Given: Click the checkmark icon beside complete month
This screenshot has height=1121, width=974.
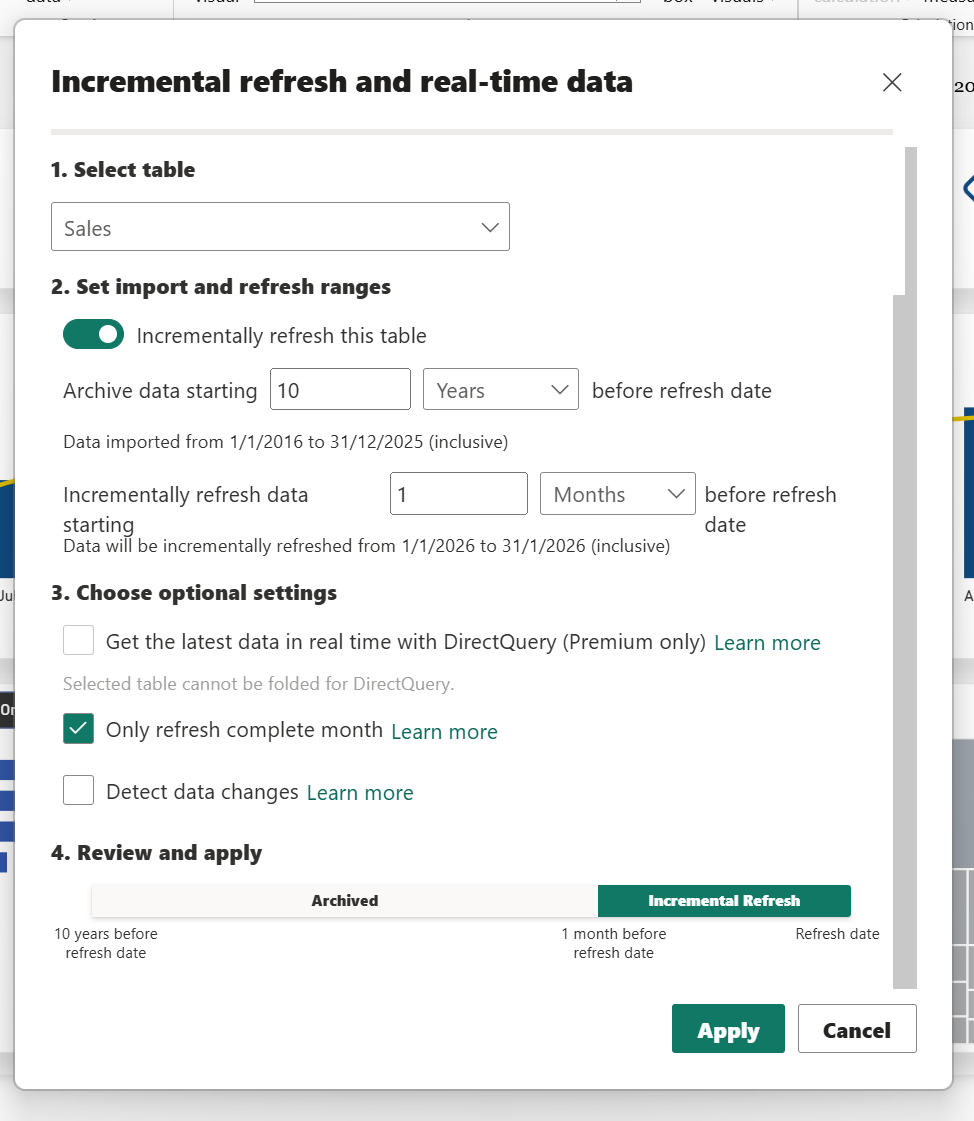Looking at the screenshot, I should pyautogui.click(x=79, y=730).
